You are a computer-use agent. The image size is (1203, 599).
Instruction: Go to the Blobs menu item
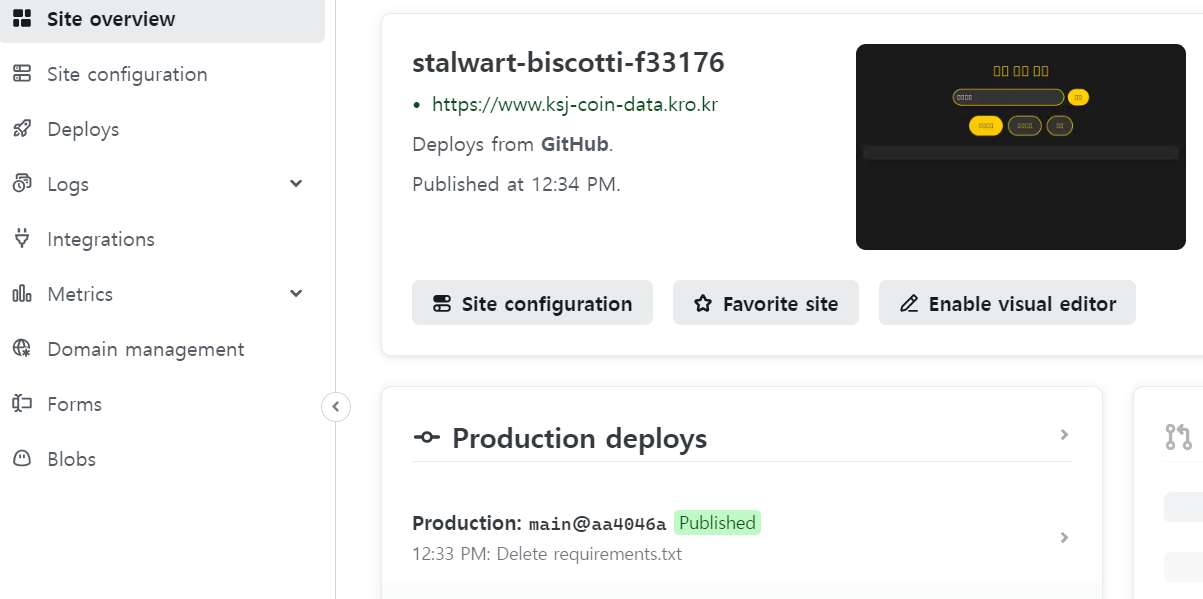coord(71,459)
